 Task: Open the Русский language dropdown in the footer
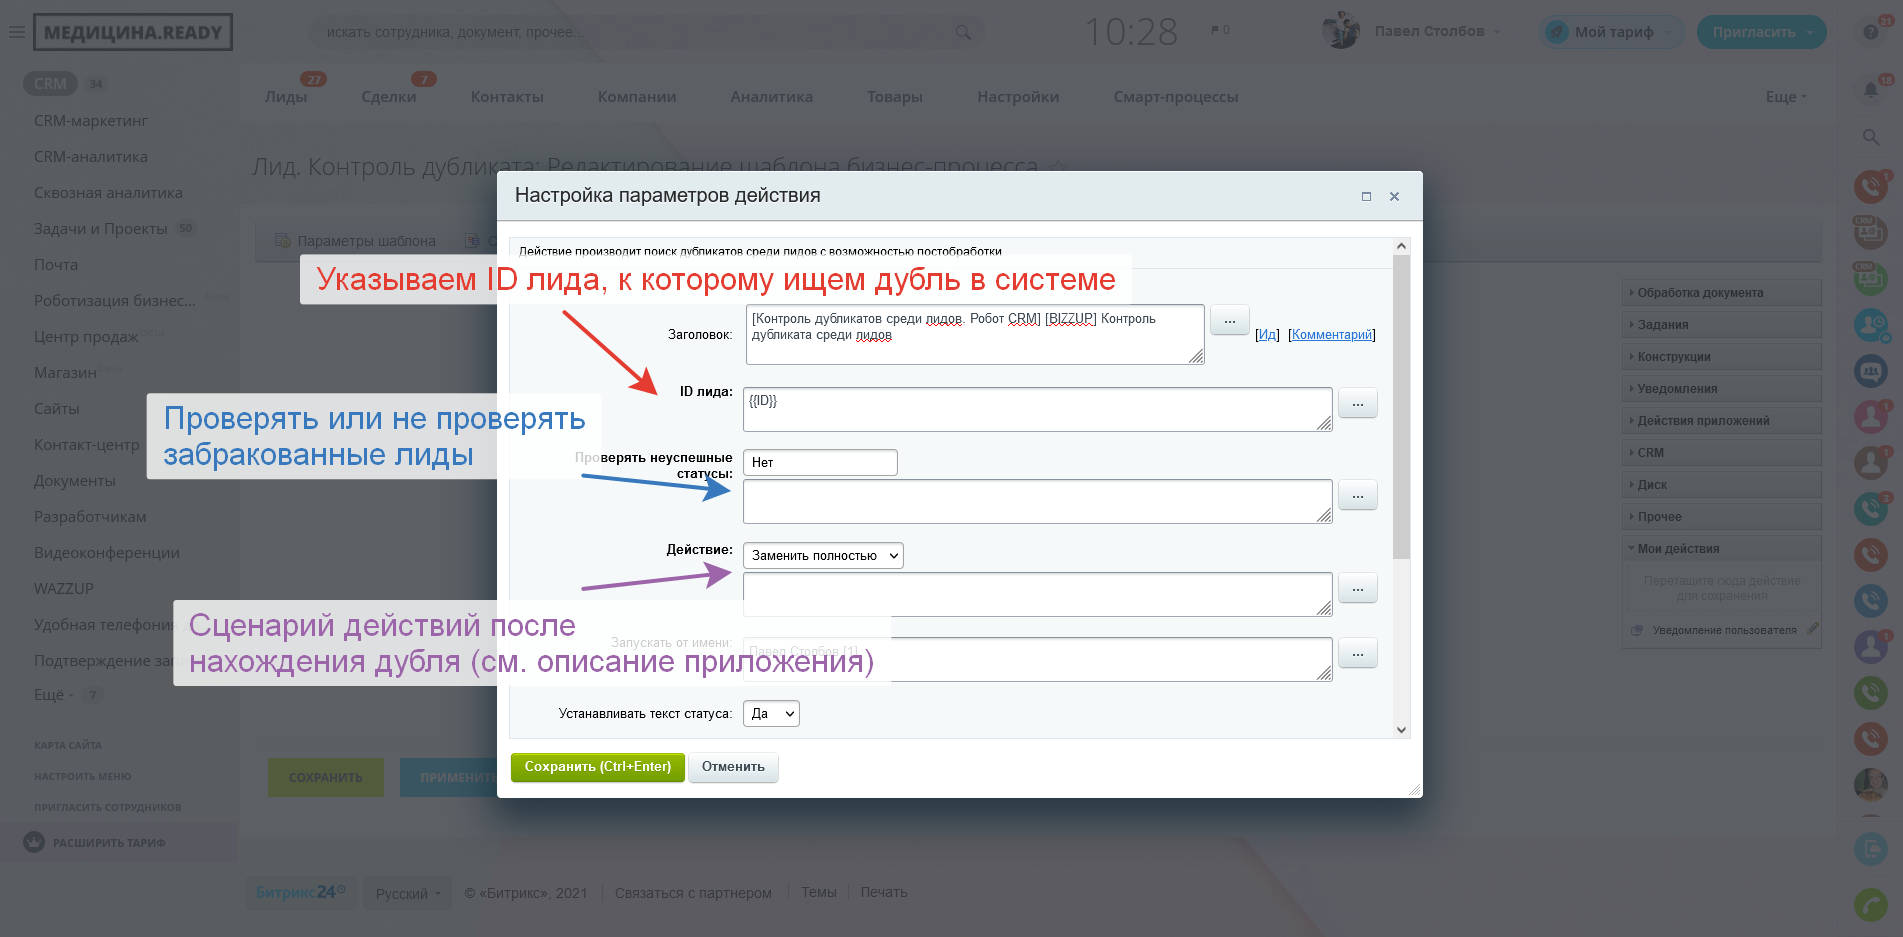408,893
